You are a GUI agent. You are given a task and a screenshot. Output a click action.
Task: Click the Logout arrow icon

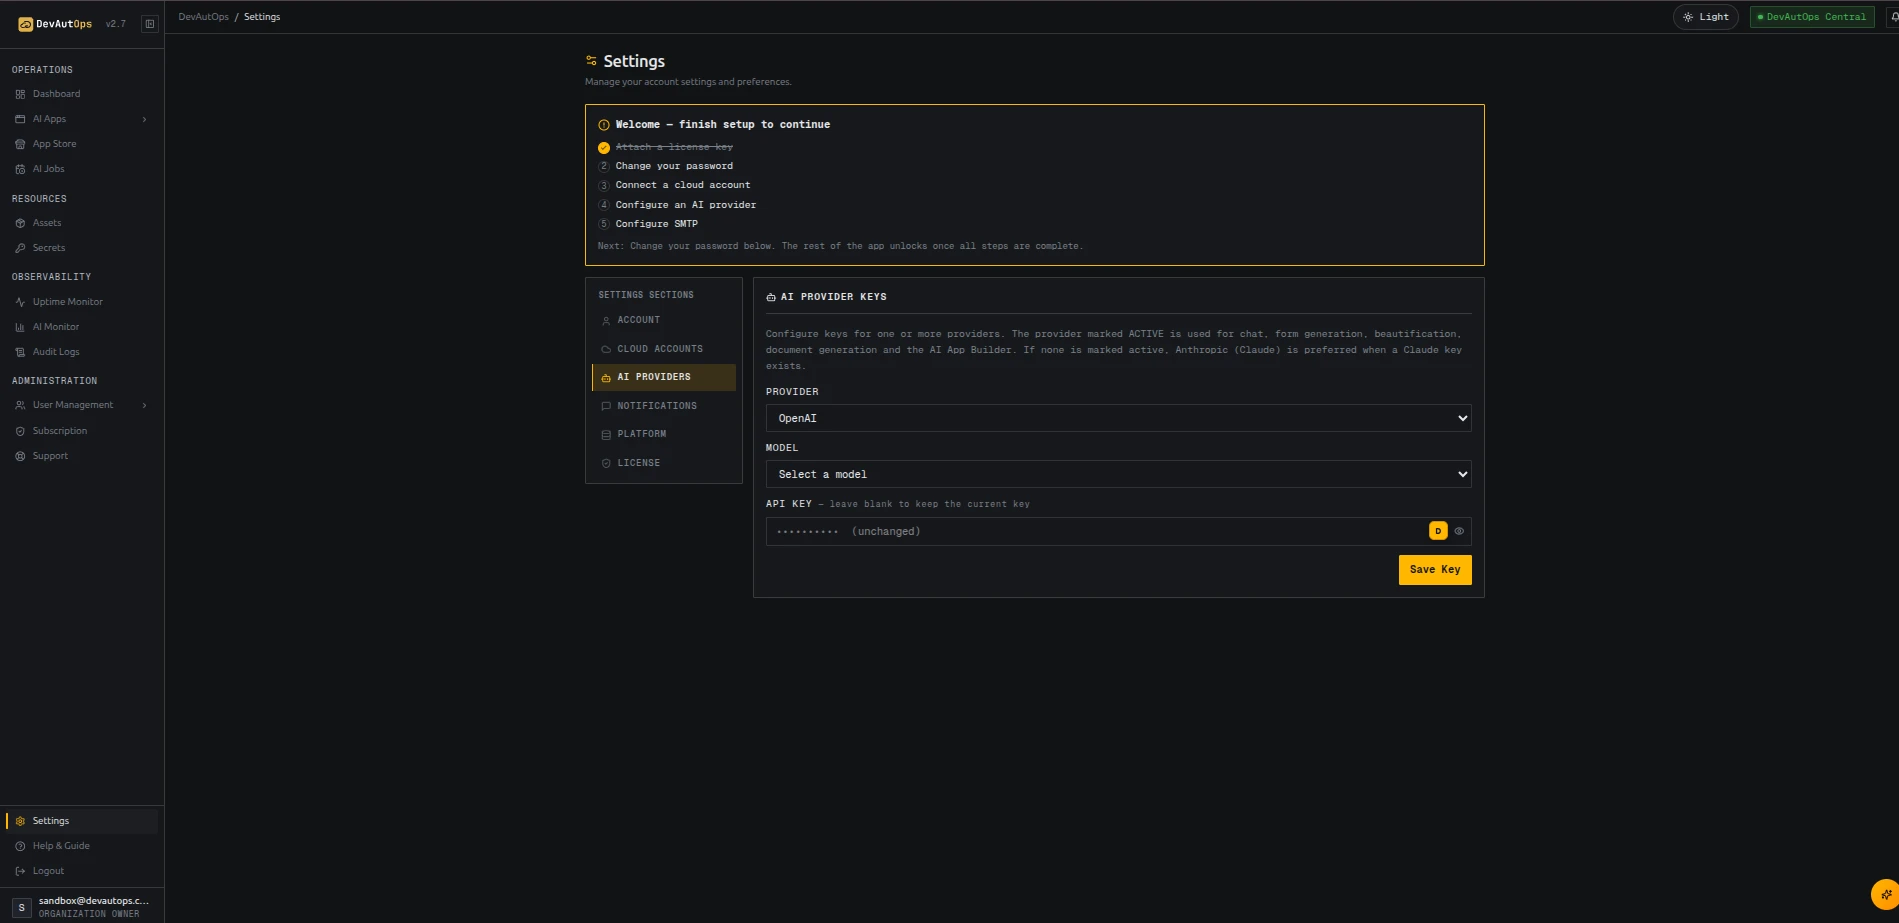(x=20, y=871)
